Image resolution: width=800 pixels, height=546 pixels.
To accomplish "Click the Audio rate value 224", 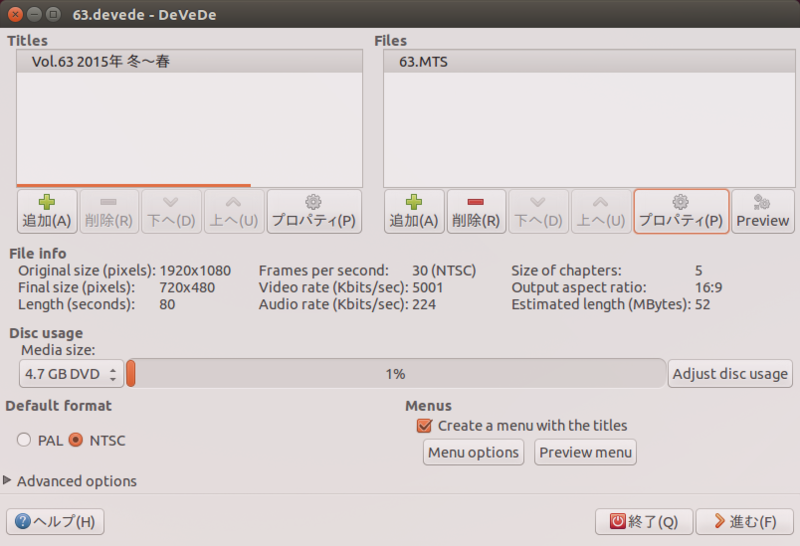I will click(x=424, y=304).
